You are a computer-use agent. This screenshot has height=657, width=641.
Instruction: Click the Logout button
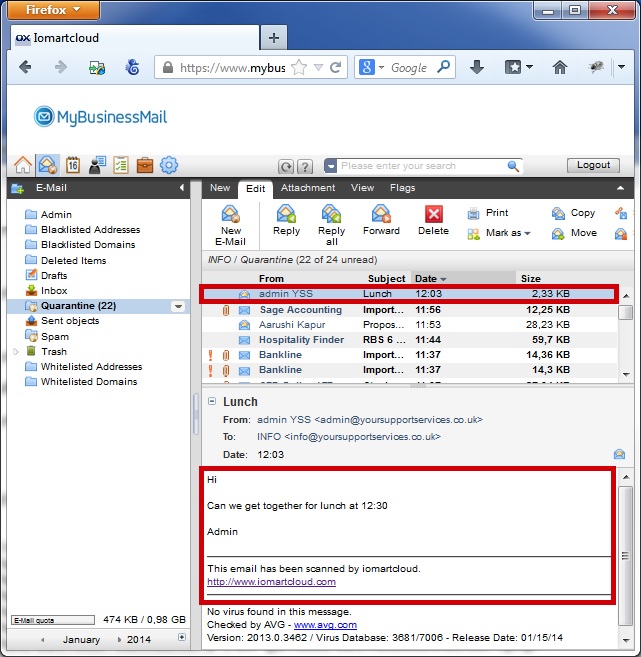[593, 165]
